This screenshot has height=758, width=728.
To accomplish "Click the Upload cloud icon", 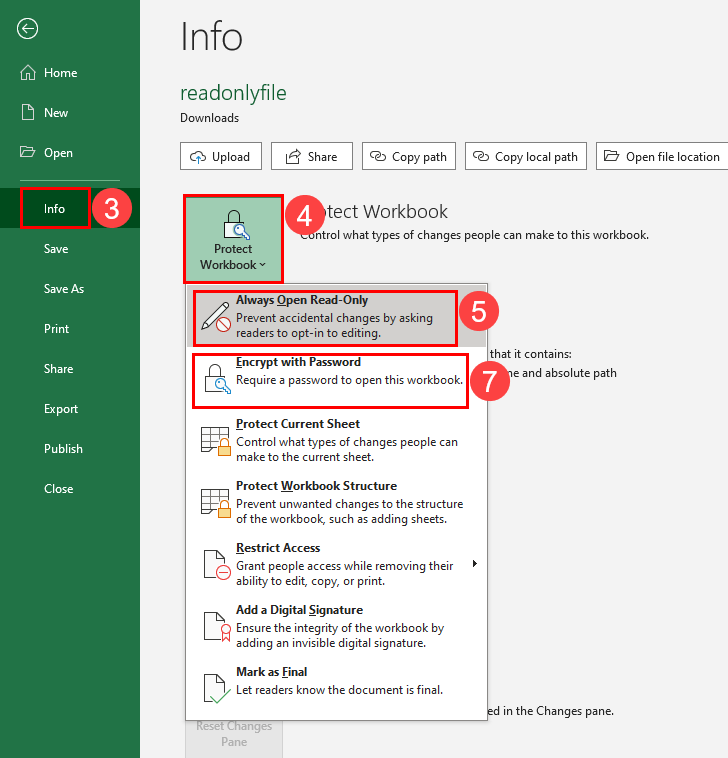I will click(198, 157).
